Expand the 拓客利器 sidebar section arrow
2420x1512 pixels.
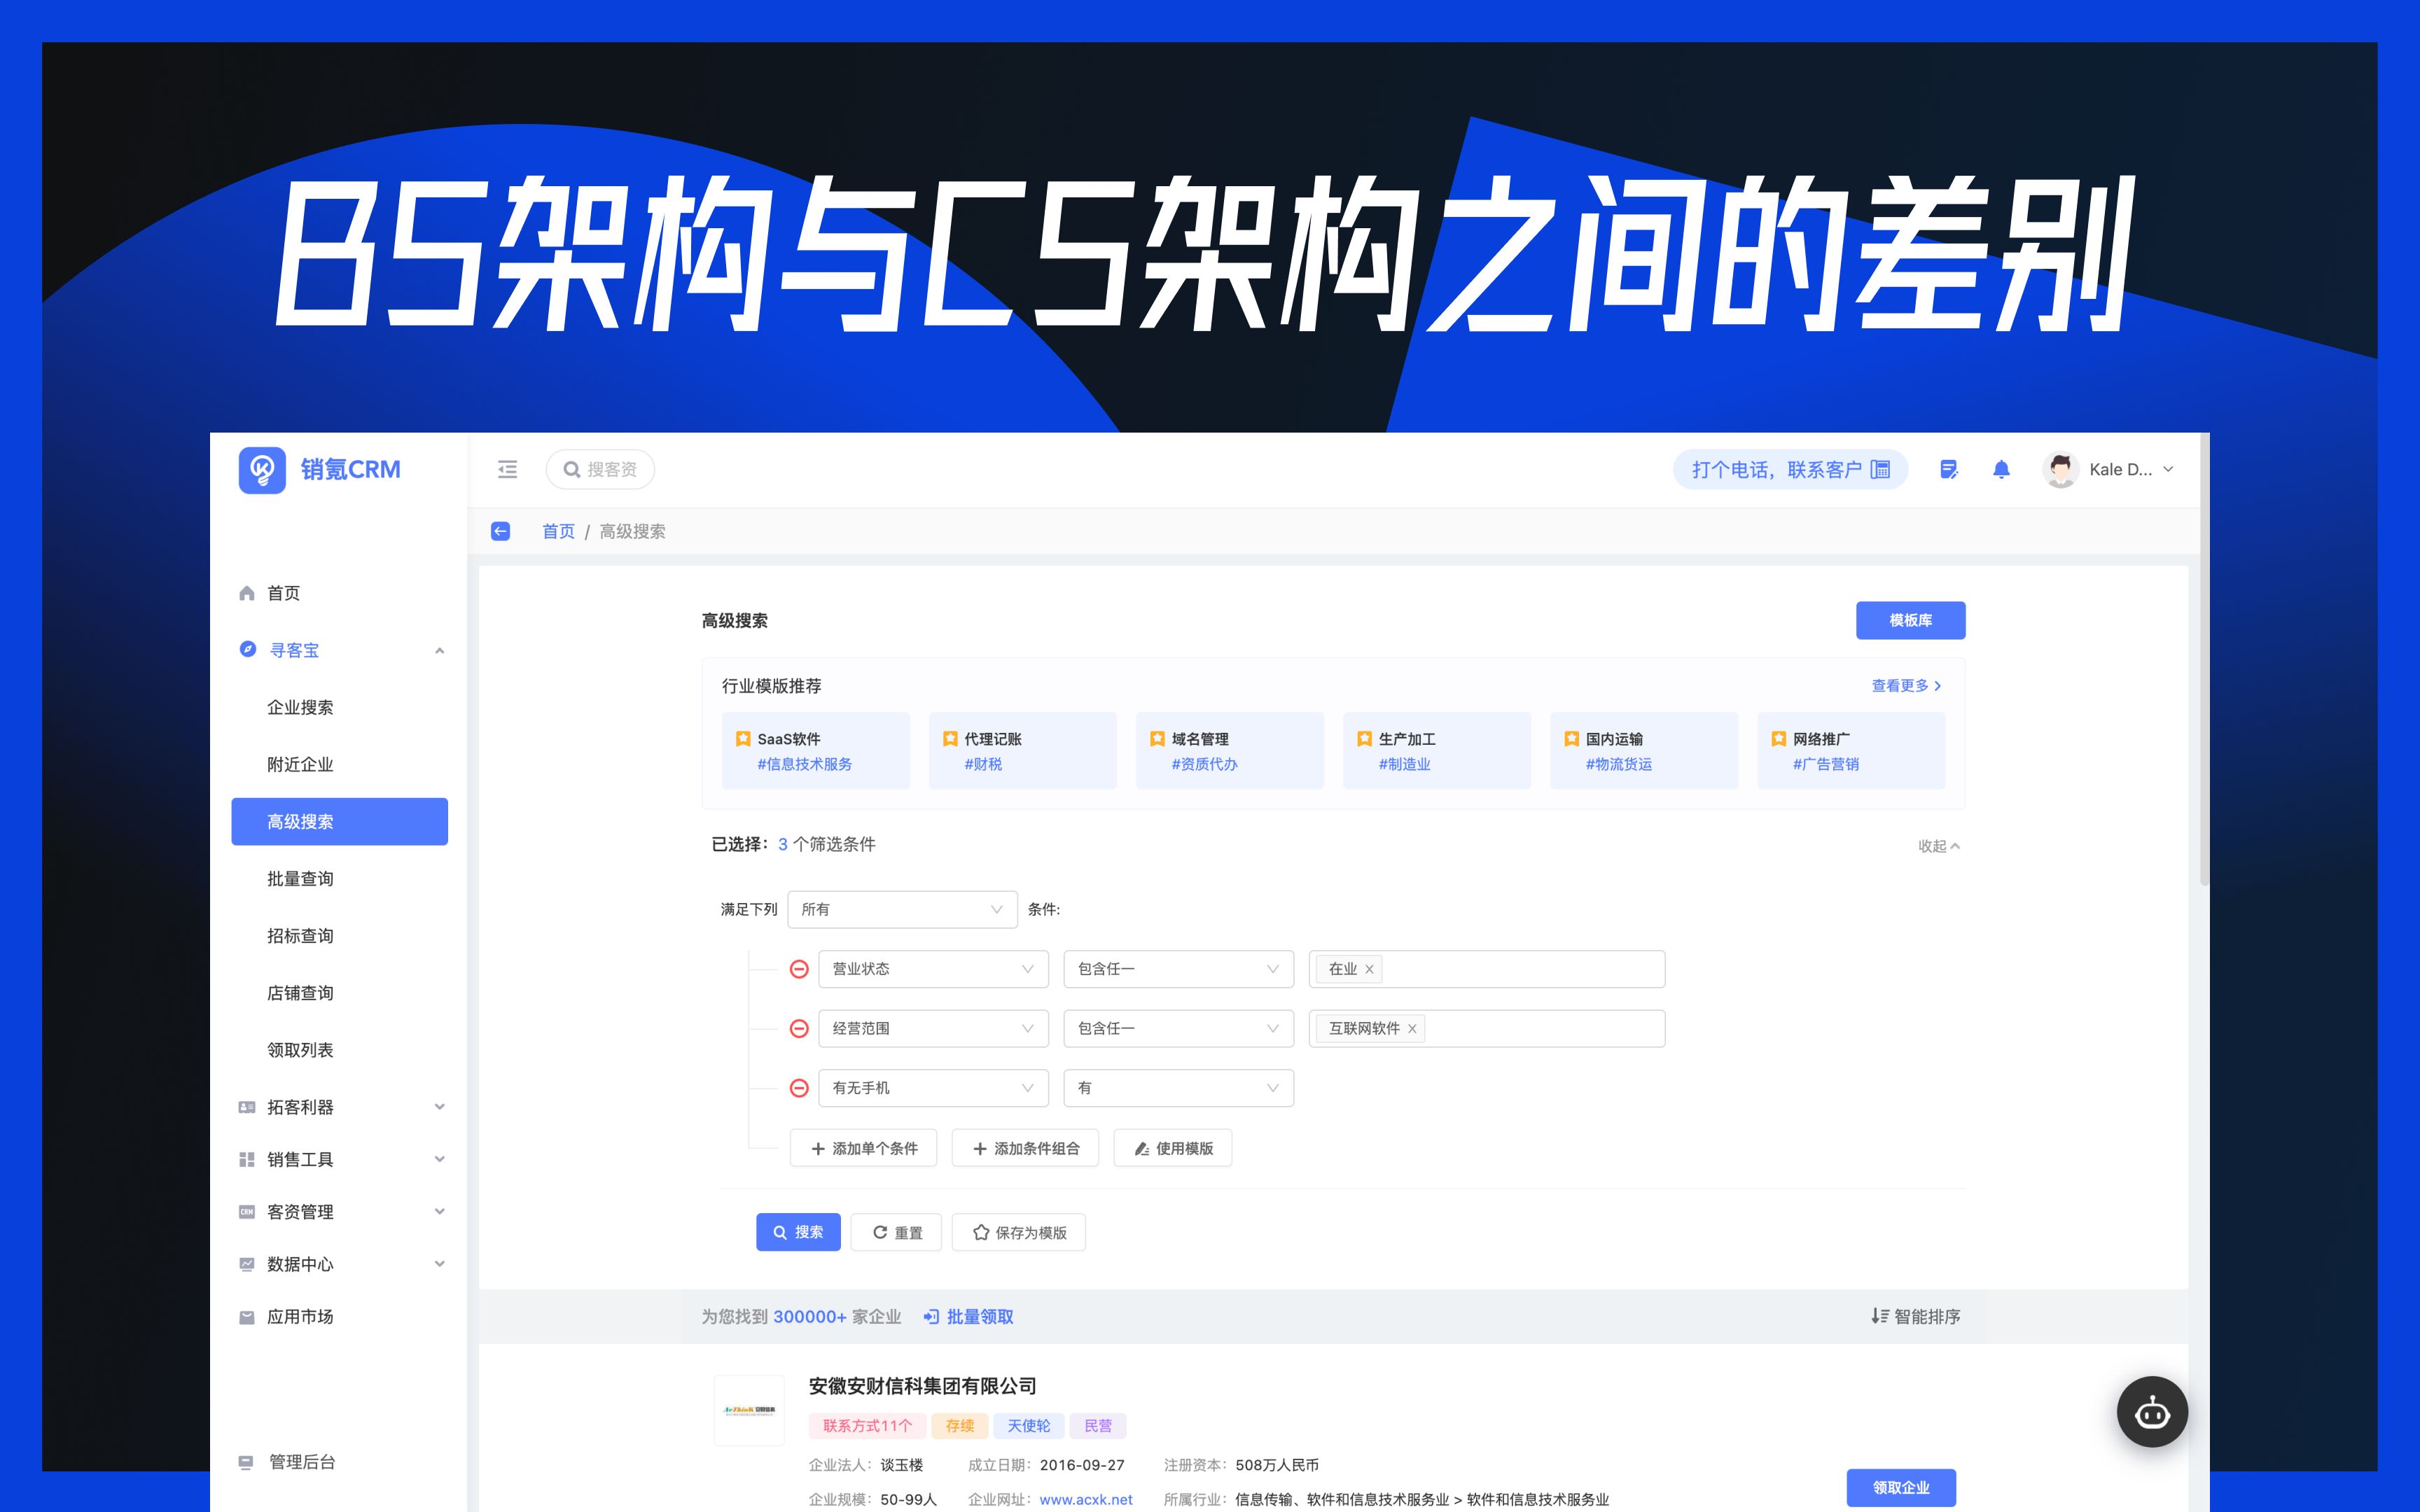click(x=439, y=1107)
